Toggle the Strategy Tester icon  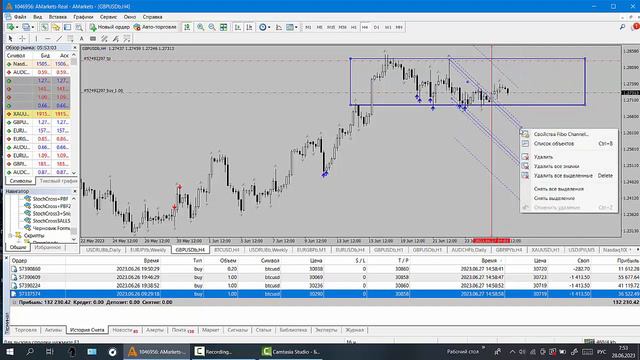(x=79, y=27)
